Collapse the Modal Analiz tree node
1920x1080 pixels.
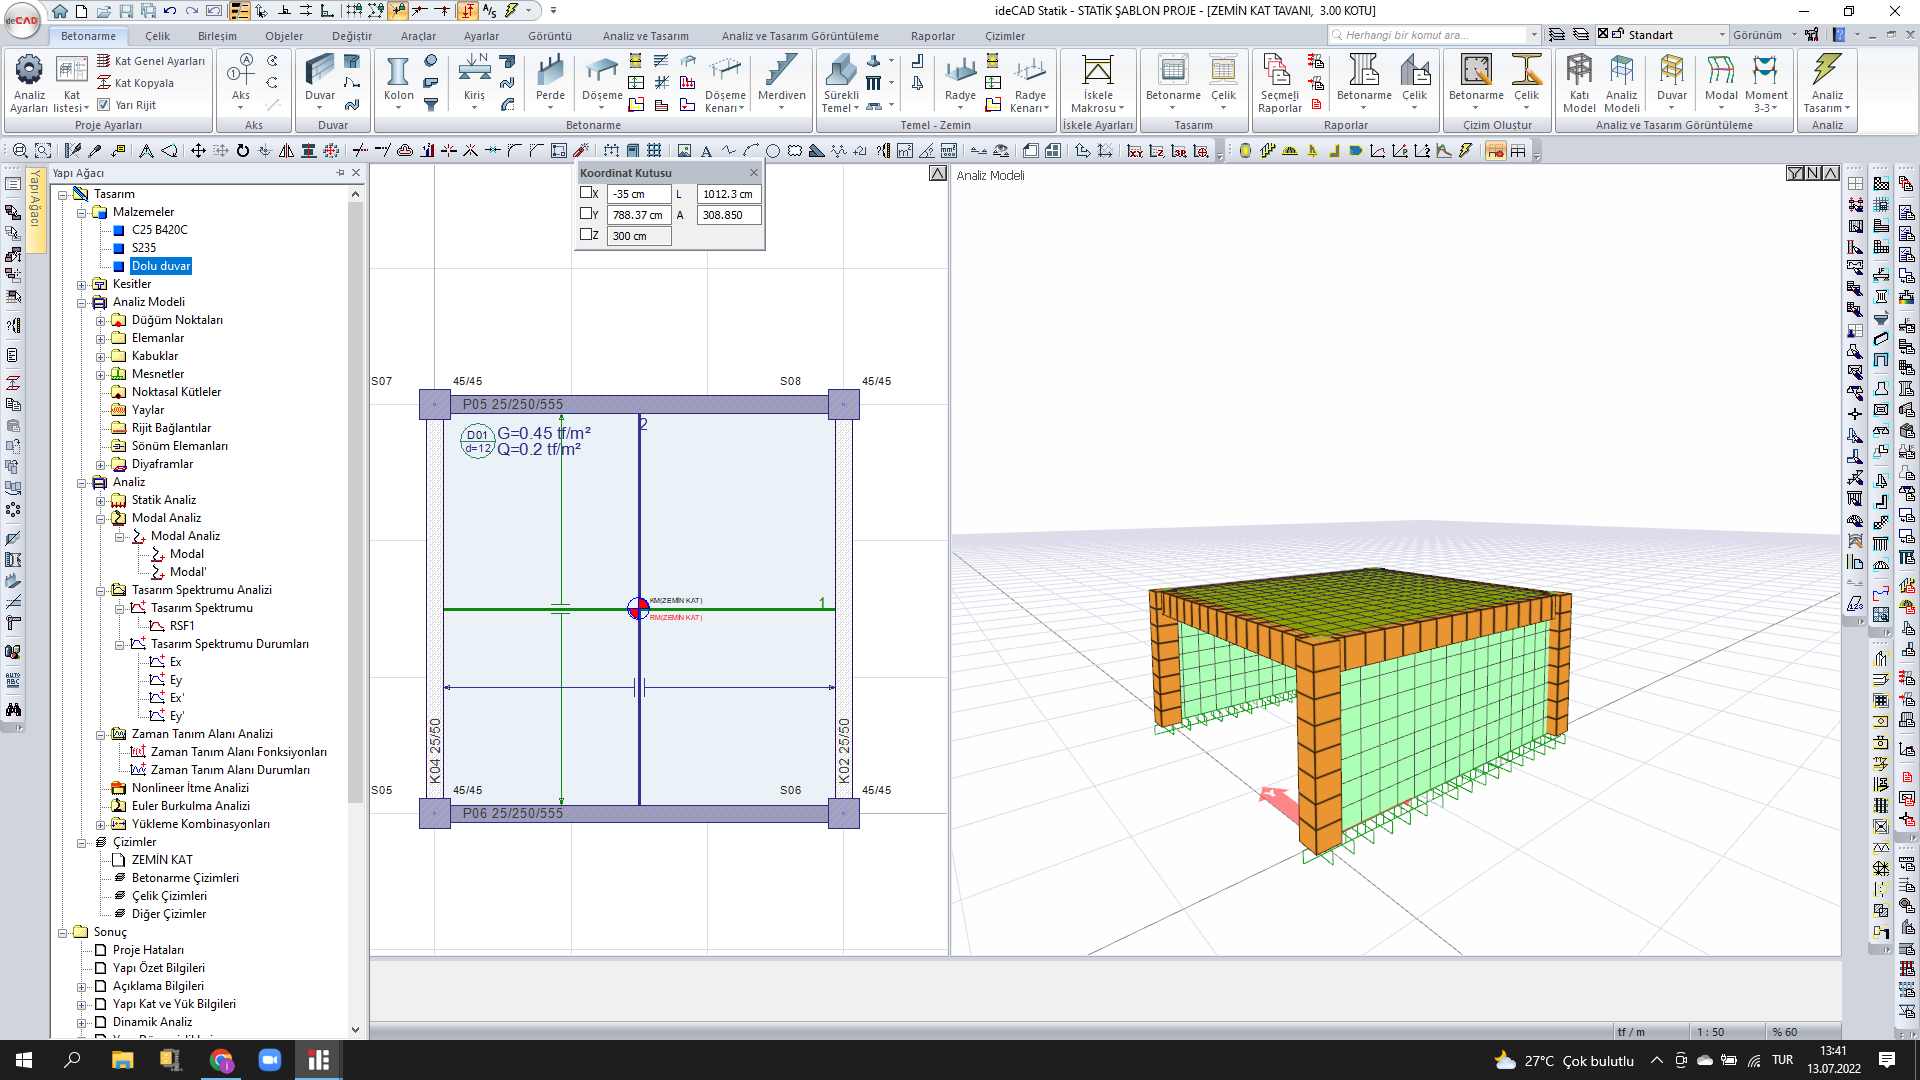click(101, 518)
